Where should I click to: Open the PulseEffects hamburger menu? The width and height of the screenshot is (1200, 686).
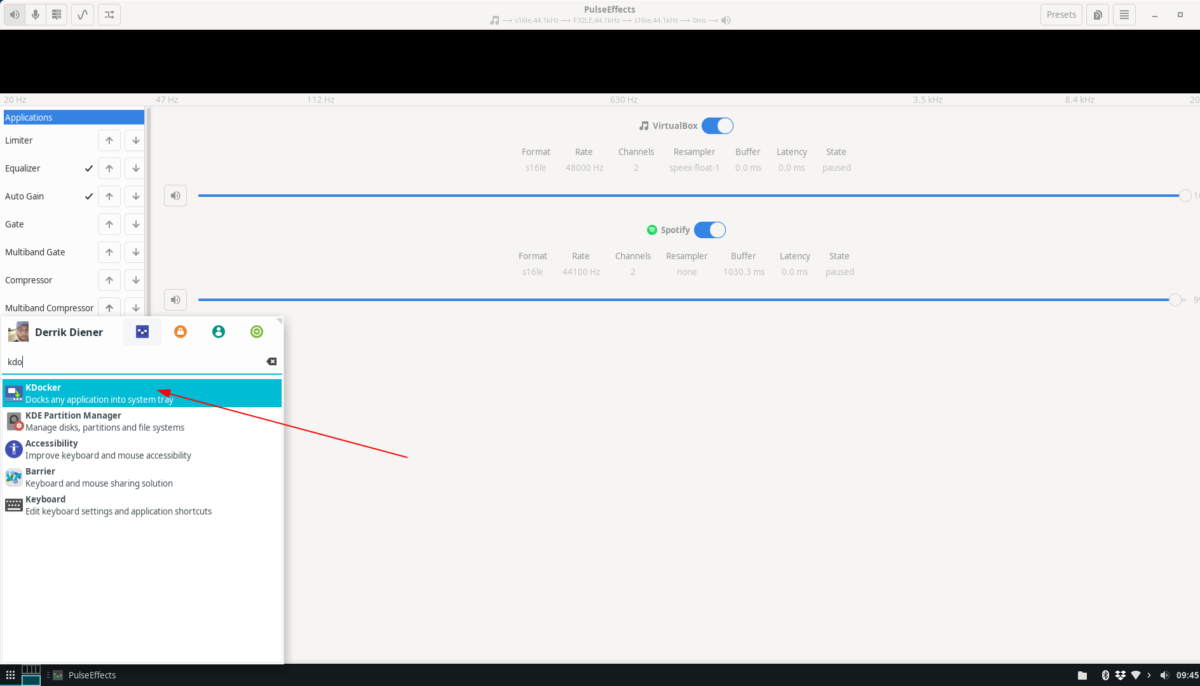[1123, 14]
